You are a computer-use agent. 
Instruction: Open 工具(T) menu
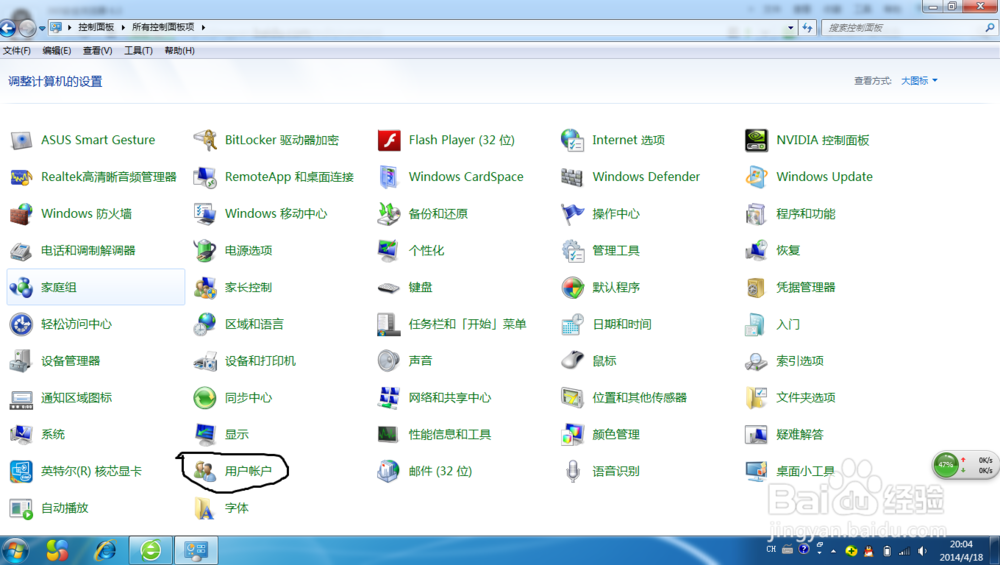pos(138,50)
